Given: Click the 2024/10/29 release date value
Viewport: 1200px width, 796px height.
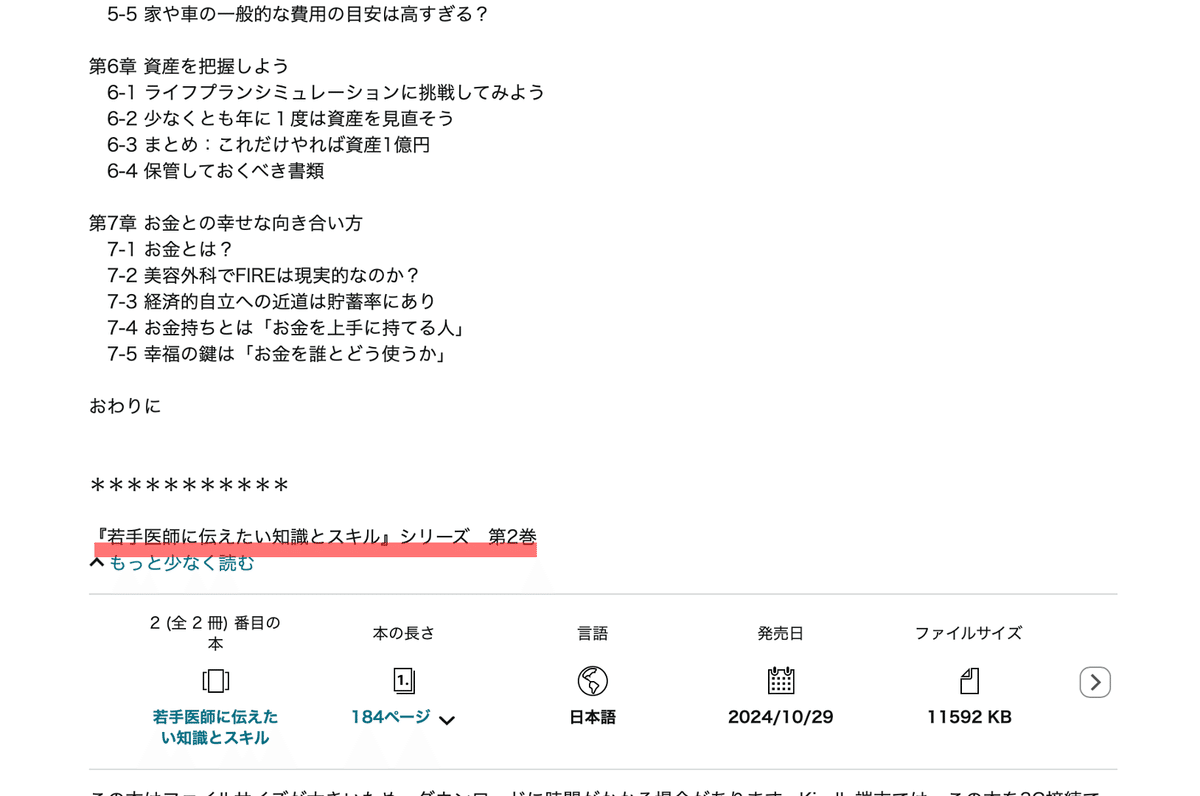Looking at the screenshot, I should pyautogui.click(x=781, y=717).
